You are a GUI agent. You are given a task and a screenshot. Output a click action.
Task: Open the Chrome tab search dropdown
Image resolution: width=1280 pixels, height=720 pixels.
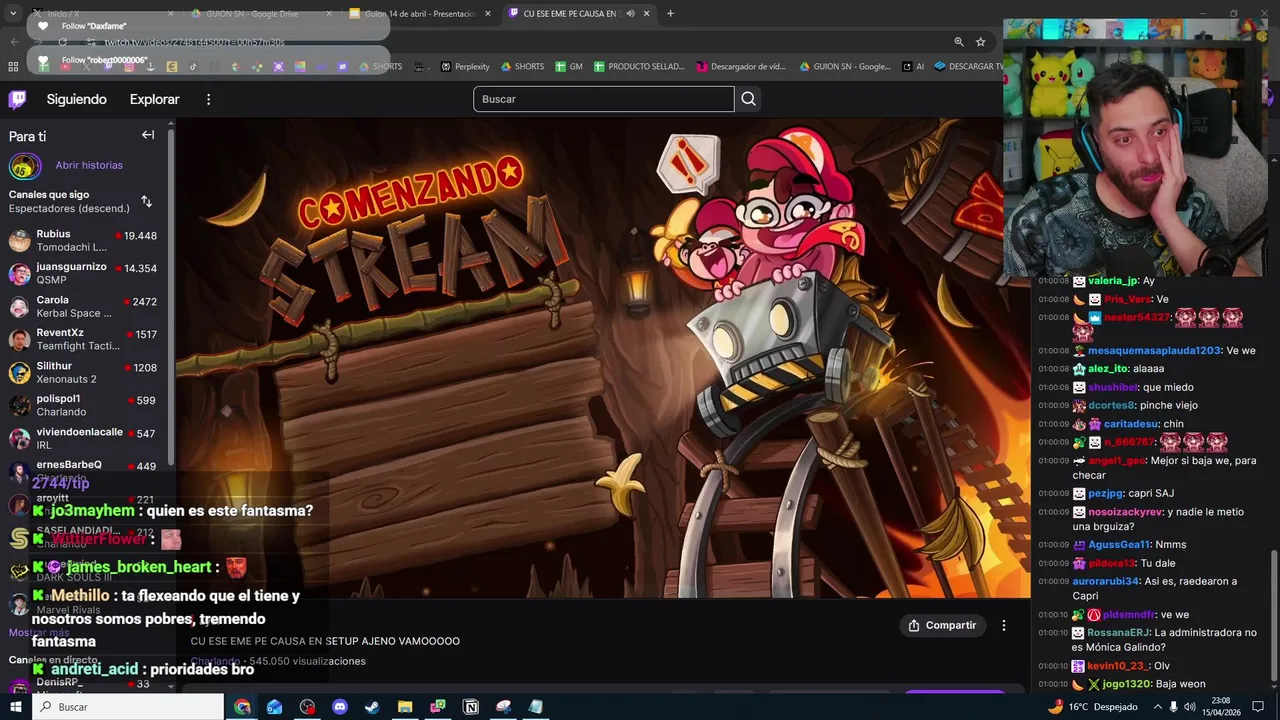click(x=12, y=14)
